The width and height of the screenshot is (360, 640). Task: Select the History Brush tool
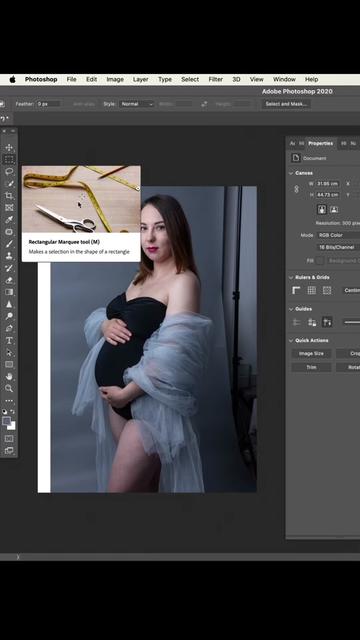(x=9, y=268)
